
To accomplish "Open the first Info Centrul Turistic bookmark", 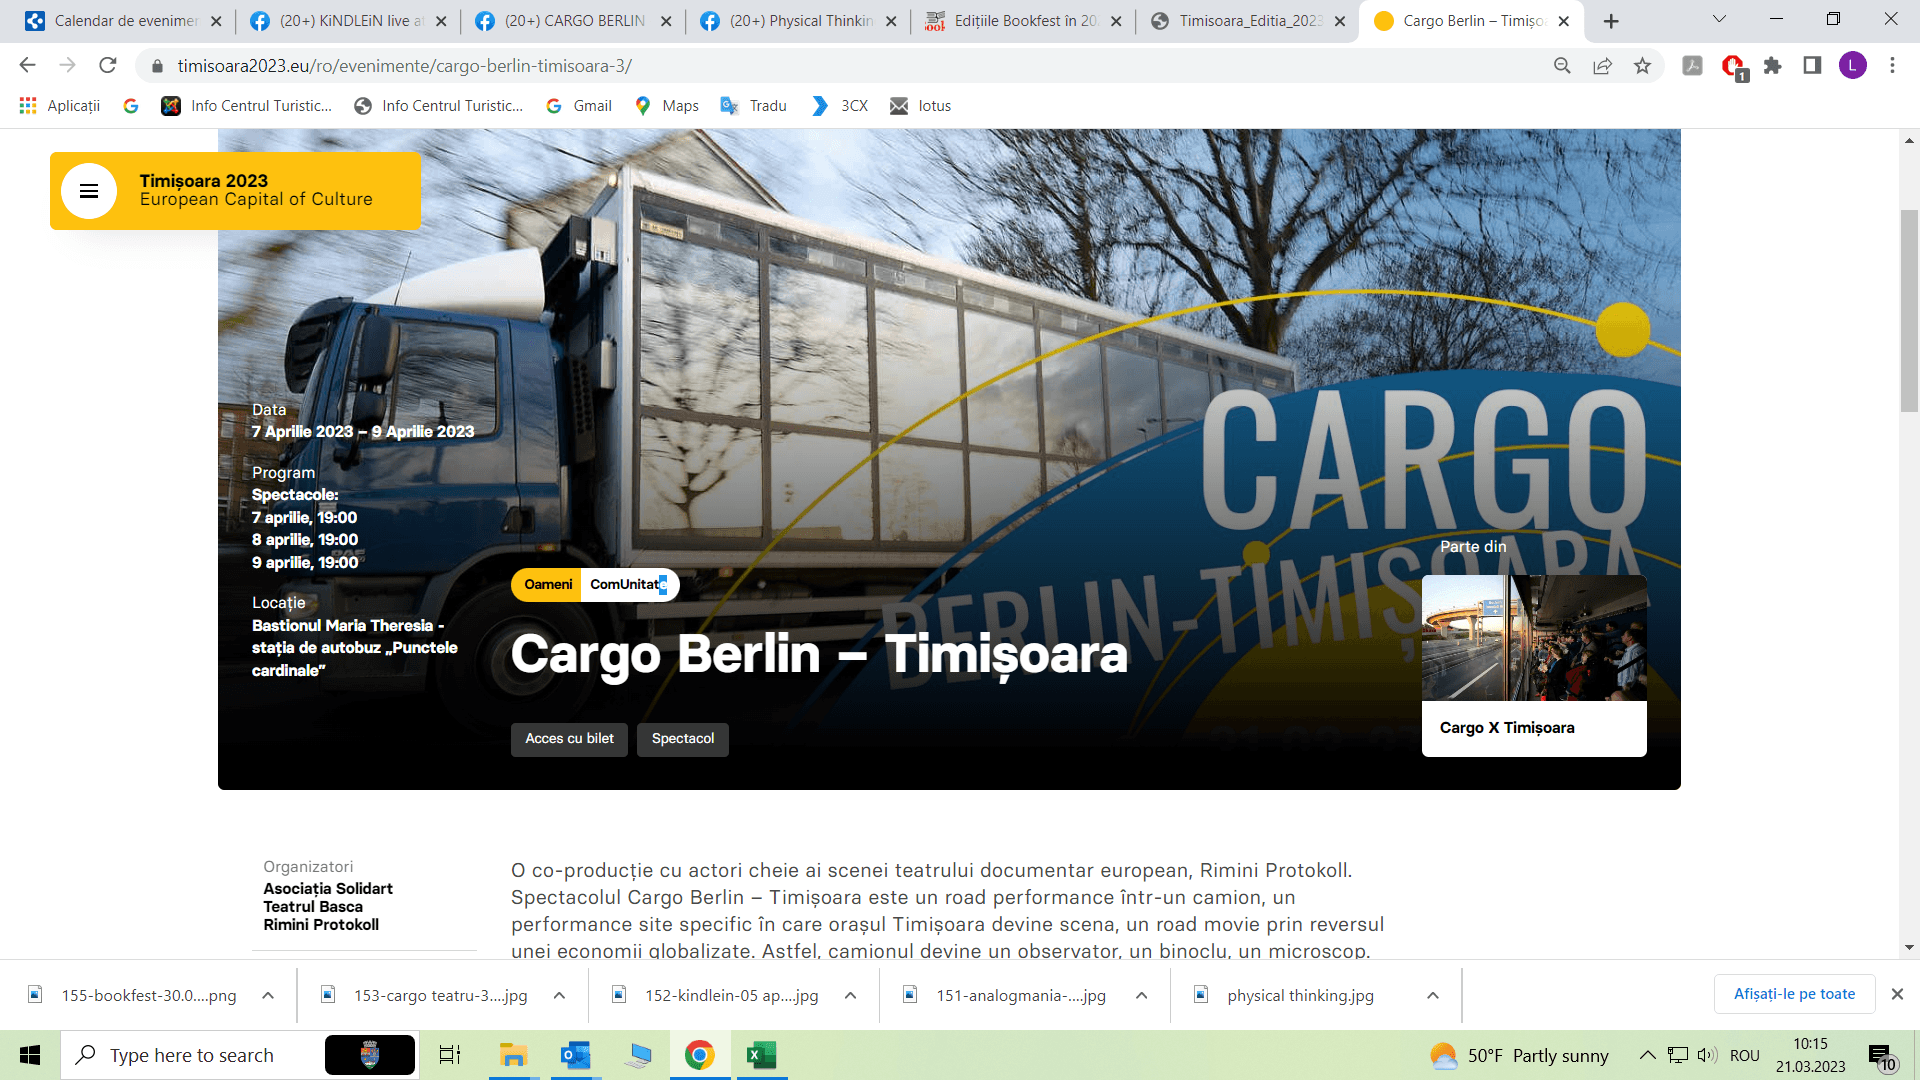I will point(247,106).
